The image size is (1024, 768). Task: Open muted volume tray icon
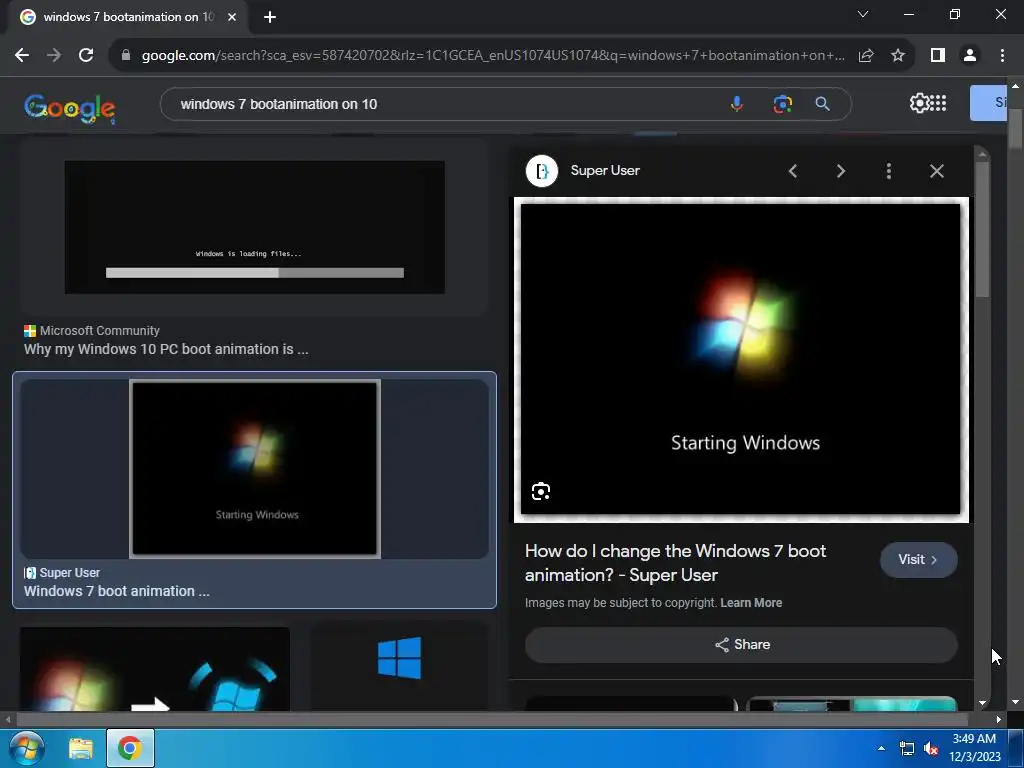[931, 748]
